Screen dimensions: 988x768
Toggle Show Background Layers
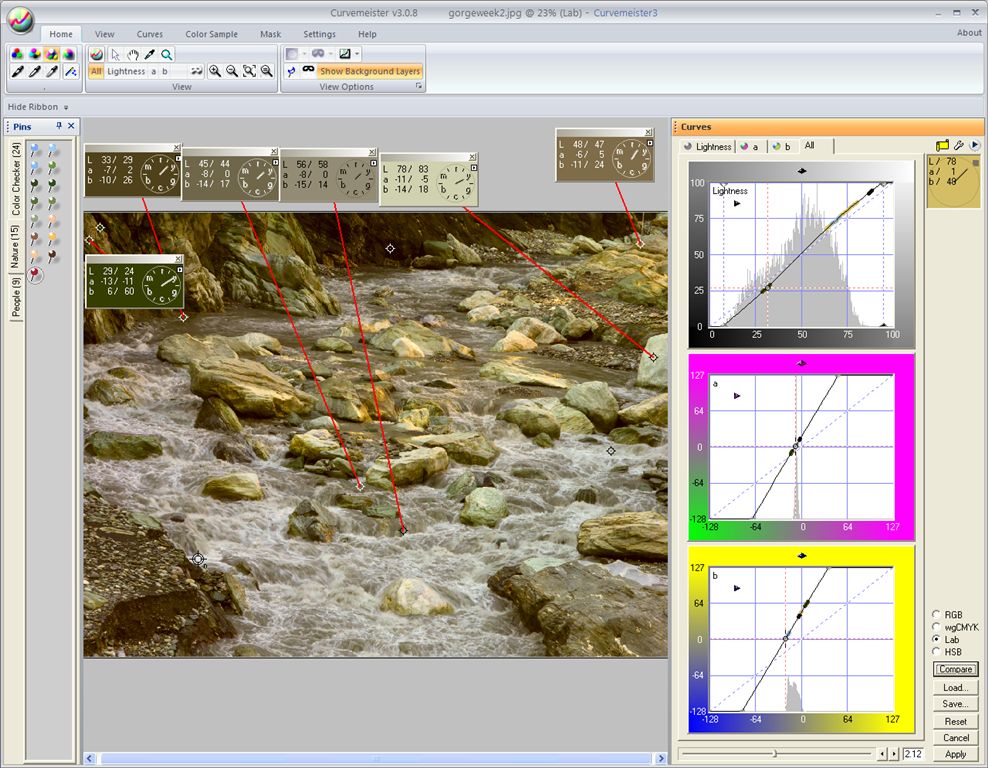click(370, 71)
